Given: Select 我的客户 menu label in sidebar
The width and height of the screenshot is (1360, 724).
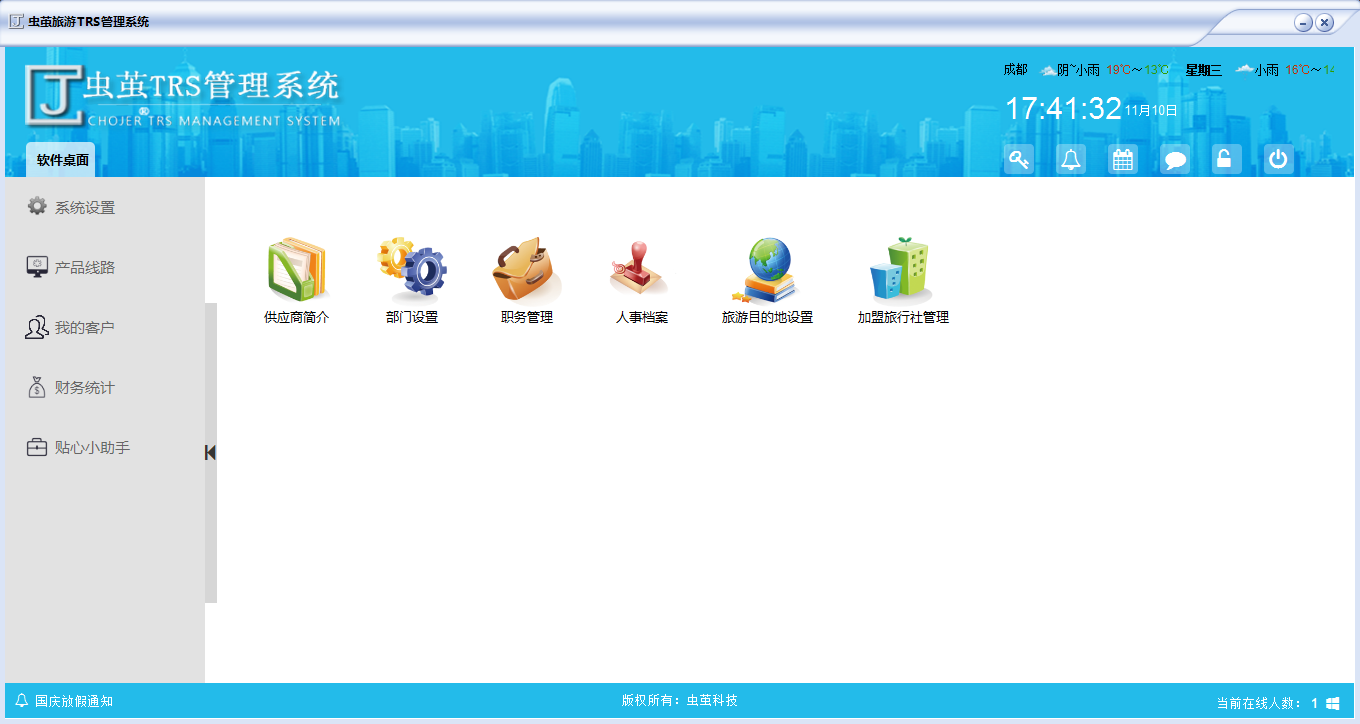Looking at the screenshot, I should pos(85,328).
